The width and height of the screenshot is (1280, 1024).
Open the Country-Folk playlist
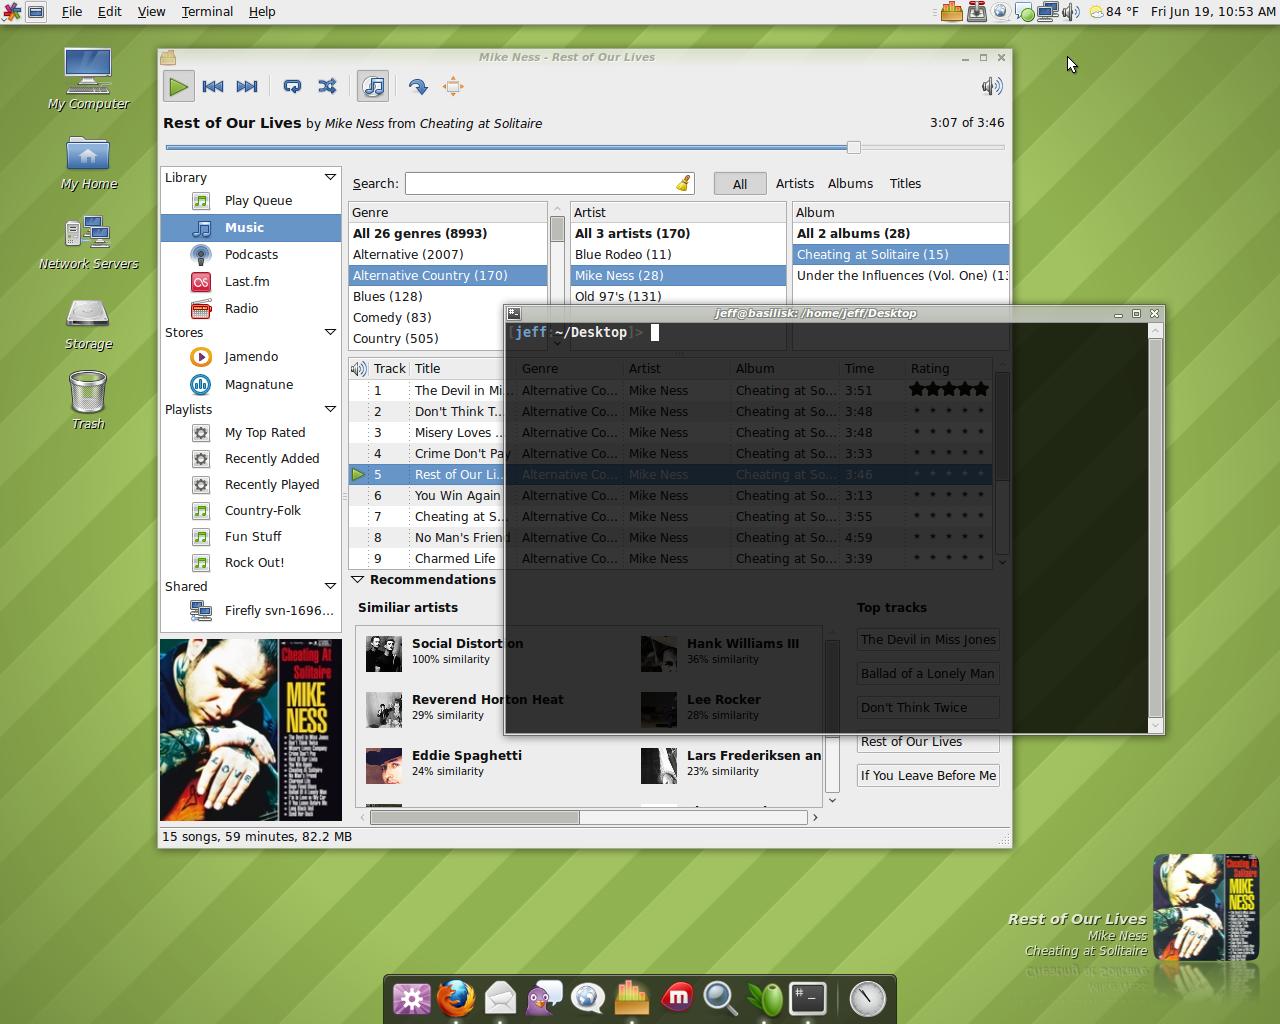(x=251, y=510)
